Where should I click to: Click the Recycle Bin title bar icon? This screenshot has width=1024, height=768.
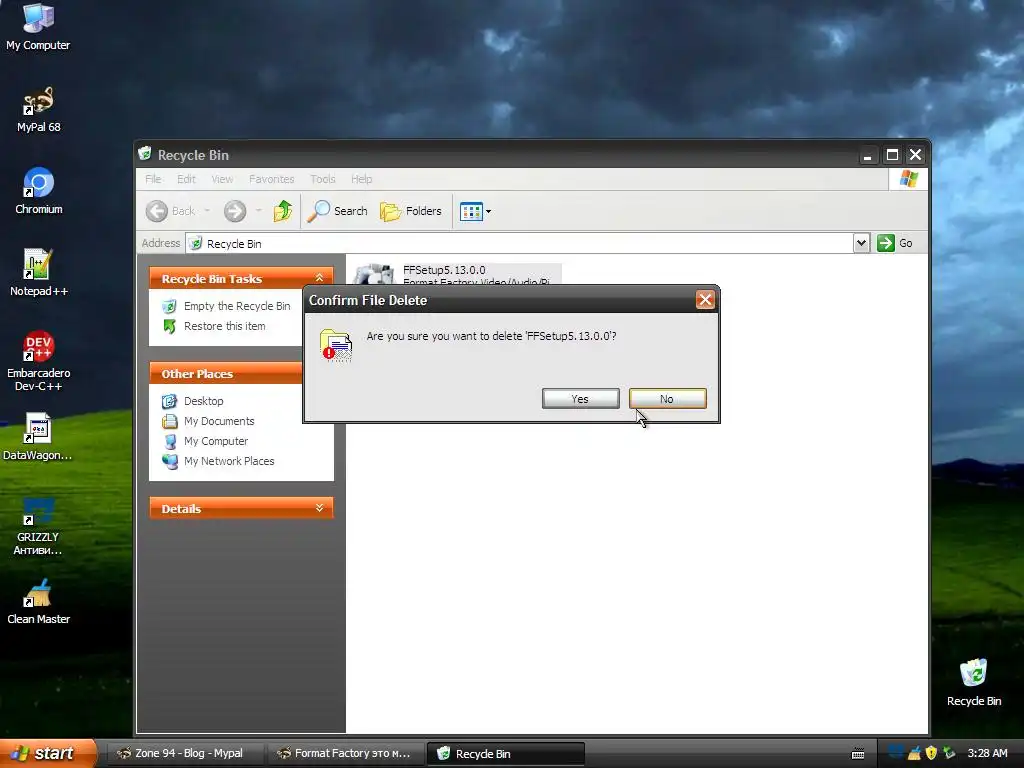[145, 153]
